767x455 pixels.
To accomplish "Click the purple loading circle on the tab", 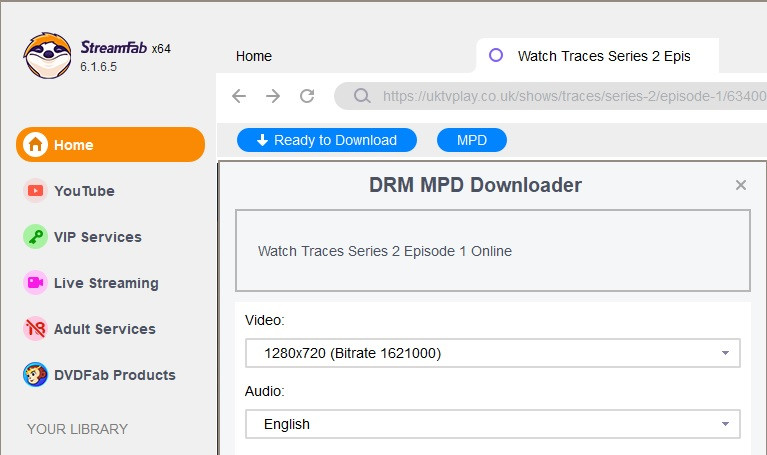I will pos(496,55).
